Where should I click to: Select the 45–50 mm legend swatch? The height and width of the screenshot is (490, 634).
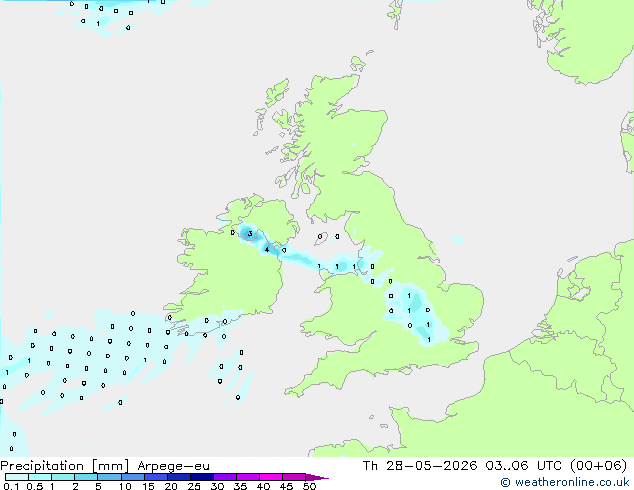tap(294, 477)
